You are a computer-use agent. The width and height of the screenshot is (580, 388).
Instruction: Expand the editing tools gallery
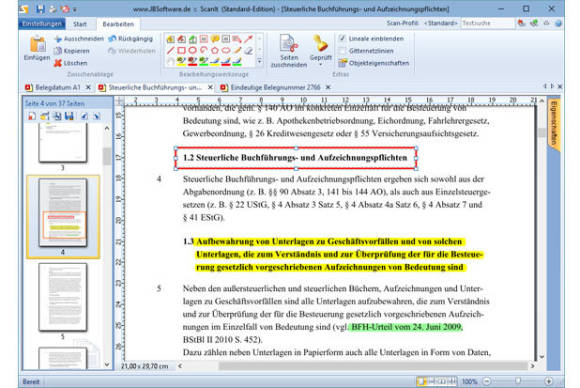tap(260, 61)
